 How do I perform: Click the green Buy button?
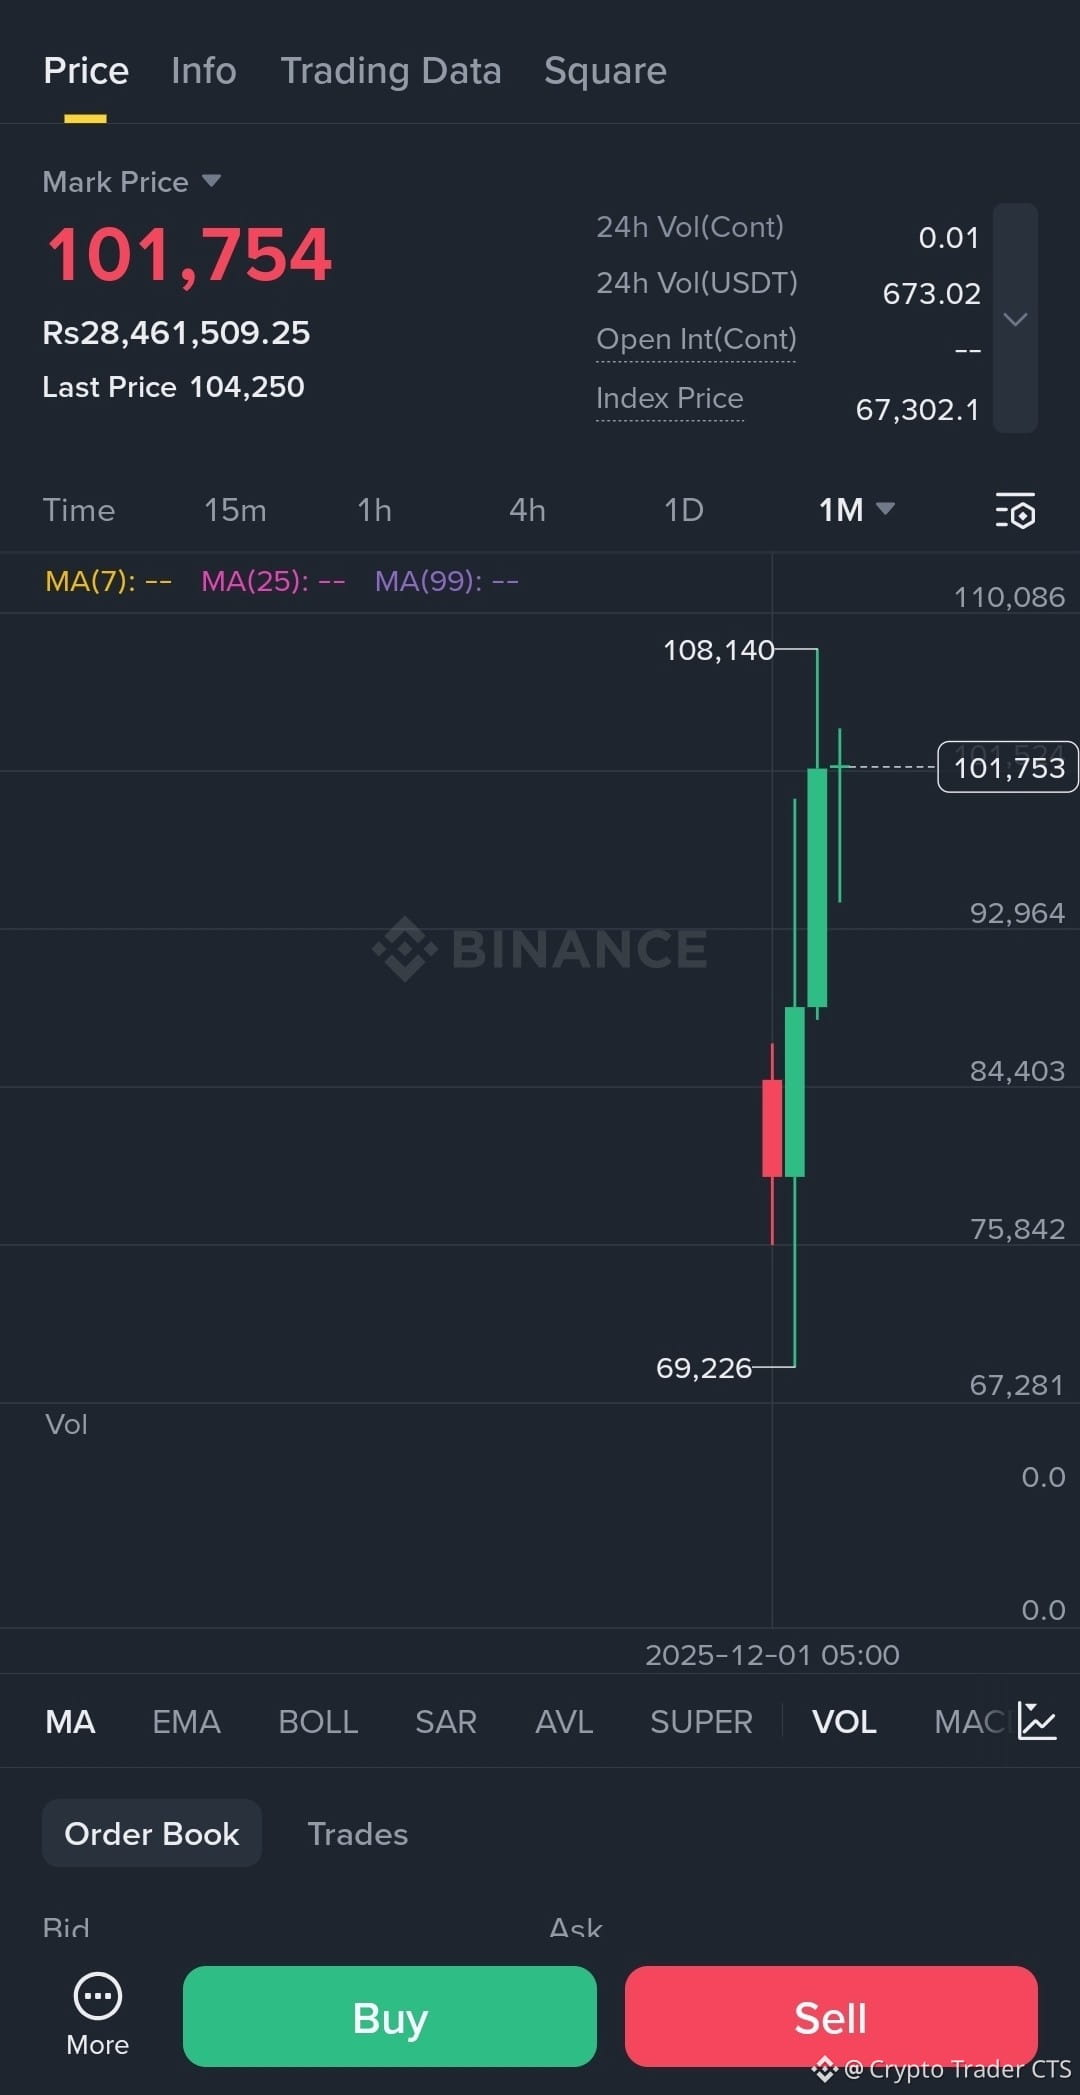(390, 2016)
